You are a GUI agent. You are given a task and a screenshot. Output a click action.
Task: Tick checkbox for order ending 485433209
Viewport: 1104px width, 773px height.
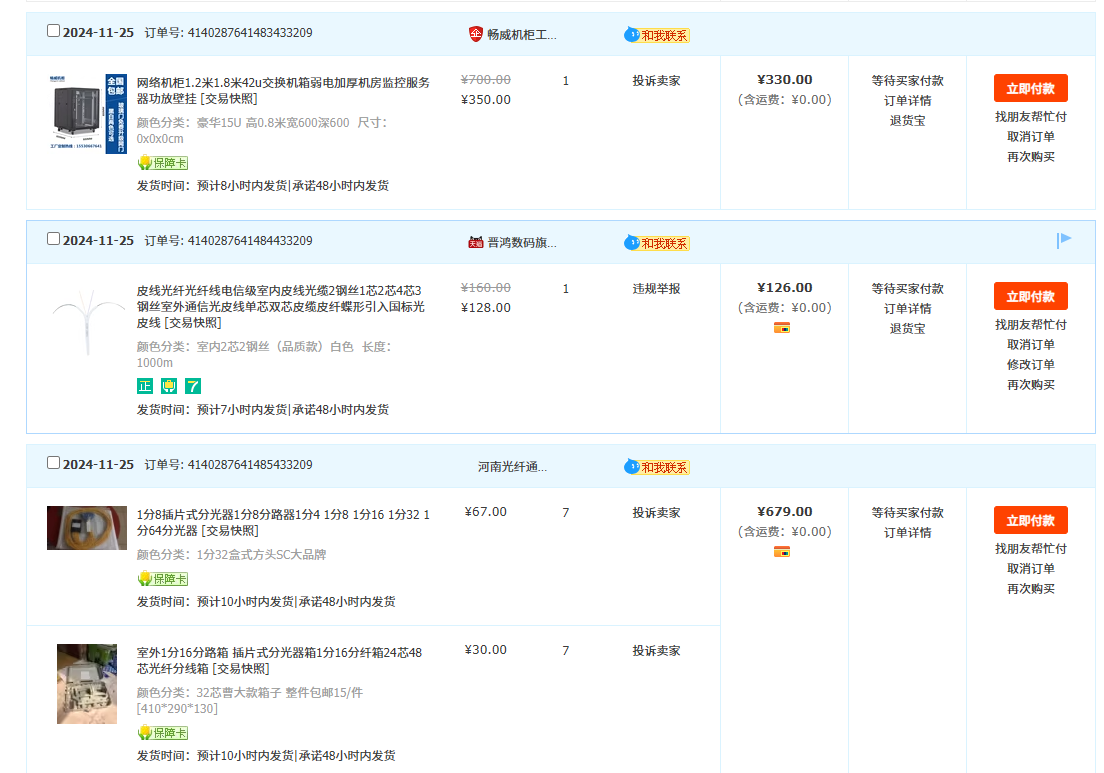click(x=54, y=463)
